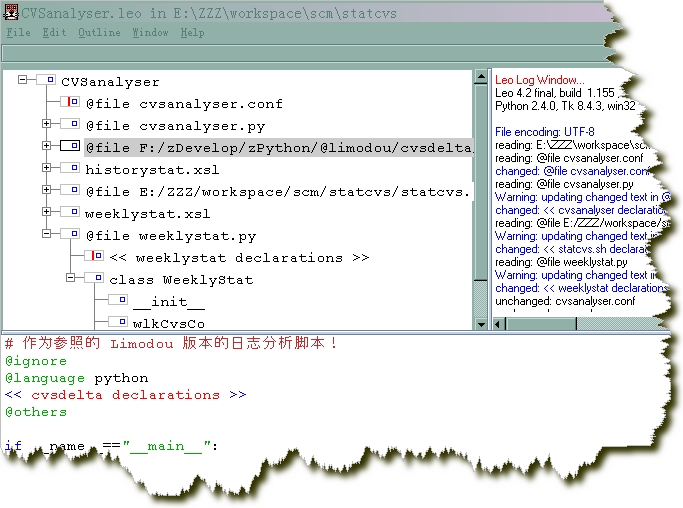Click 'reading: @file weeklystat.py' log line
The width and height of the screenshot is (683, 508).
click(561, 262)
